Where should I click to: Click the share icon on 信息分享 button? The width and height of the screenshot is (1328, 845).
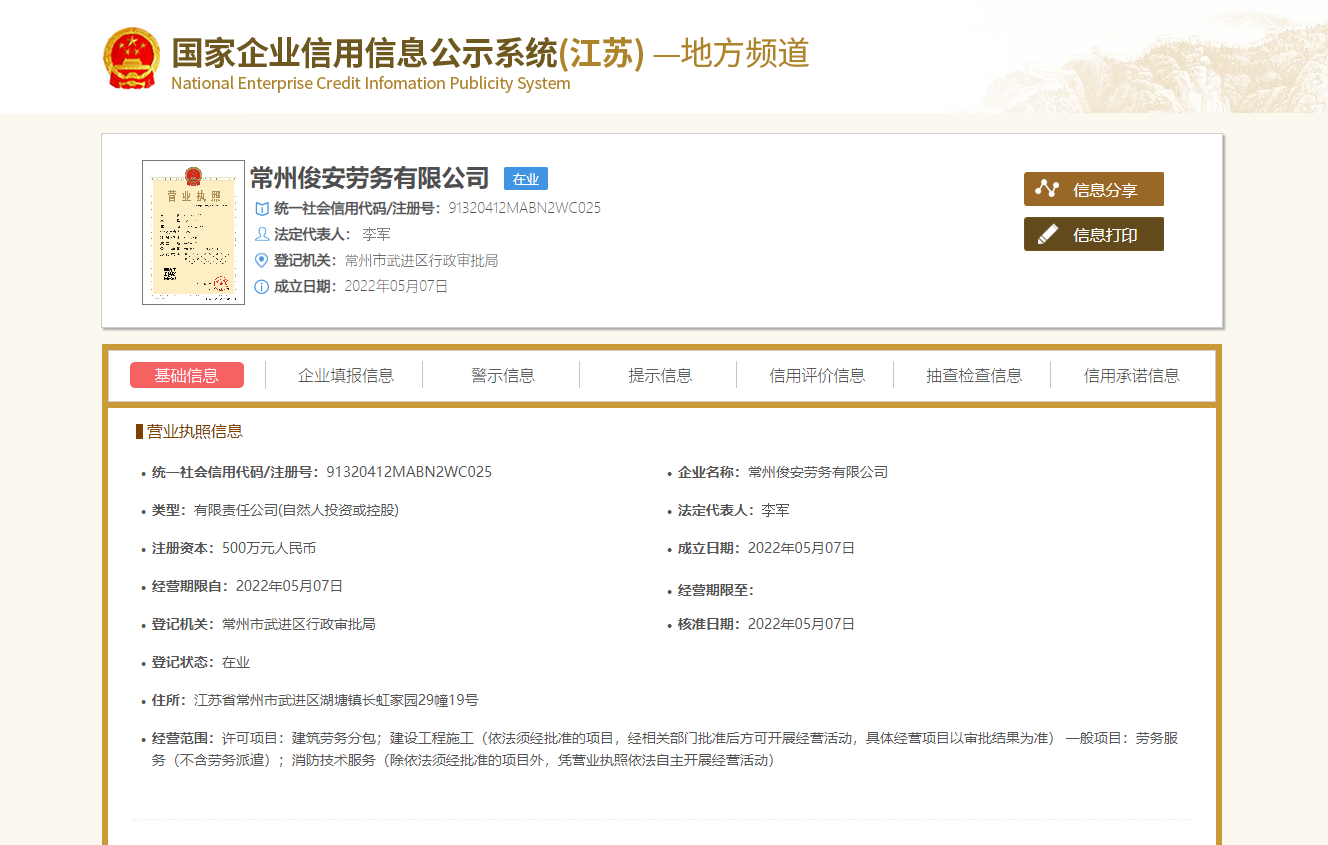click(1047, 189)
